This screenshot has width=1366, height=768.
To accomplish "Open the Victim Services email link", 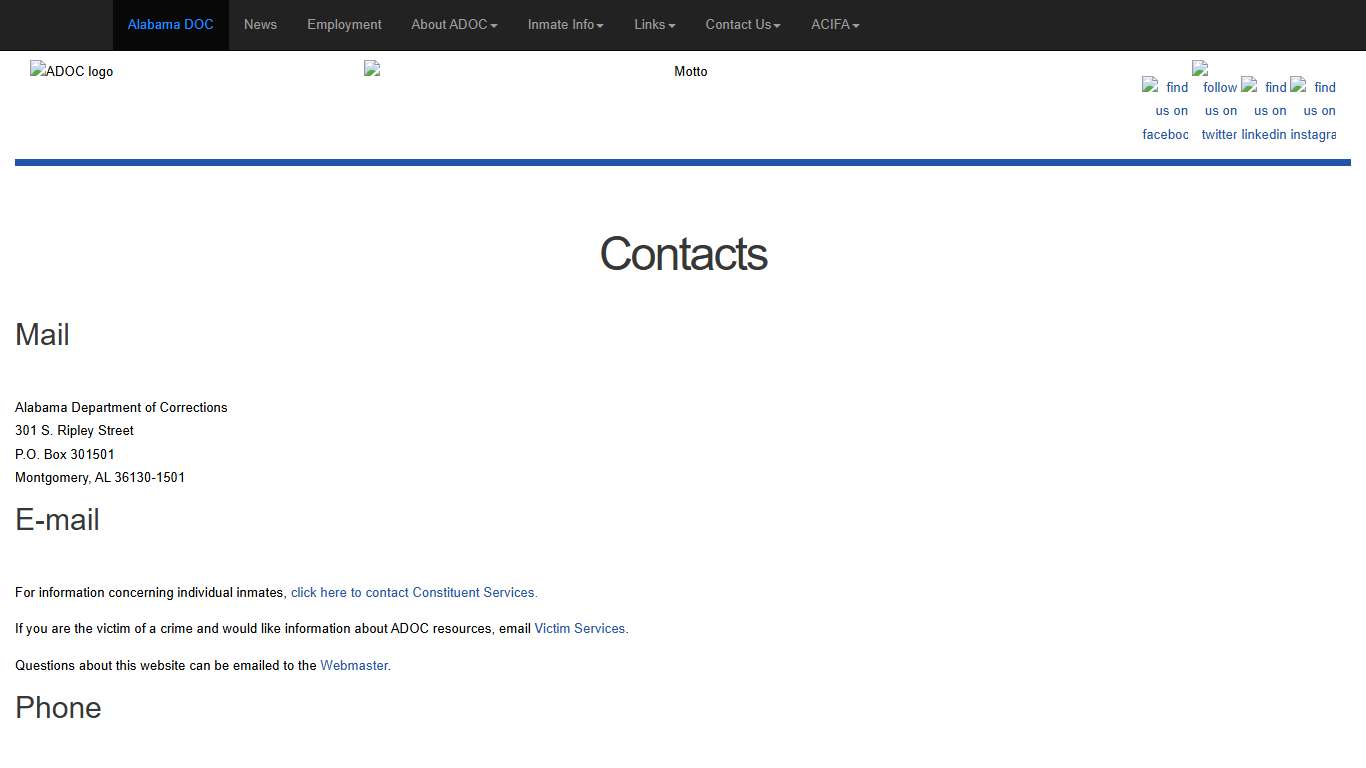I will click(580, 628).
